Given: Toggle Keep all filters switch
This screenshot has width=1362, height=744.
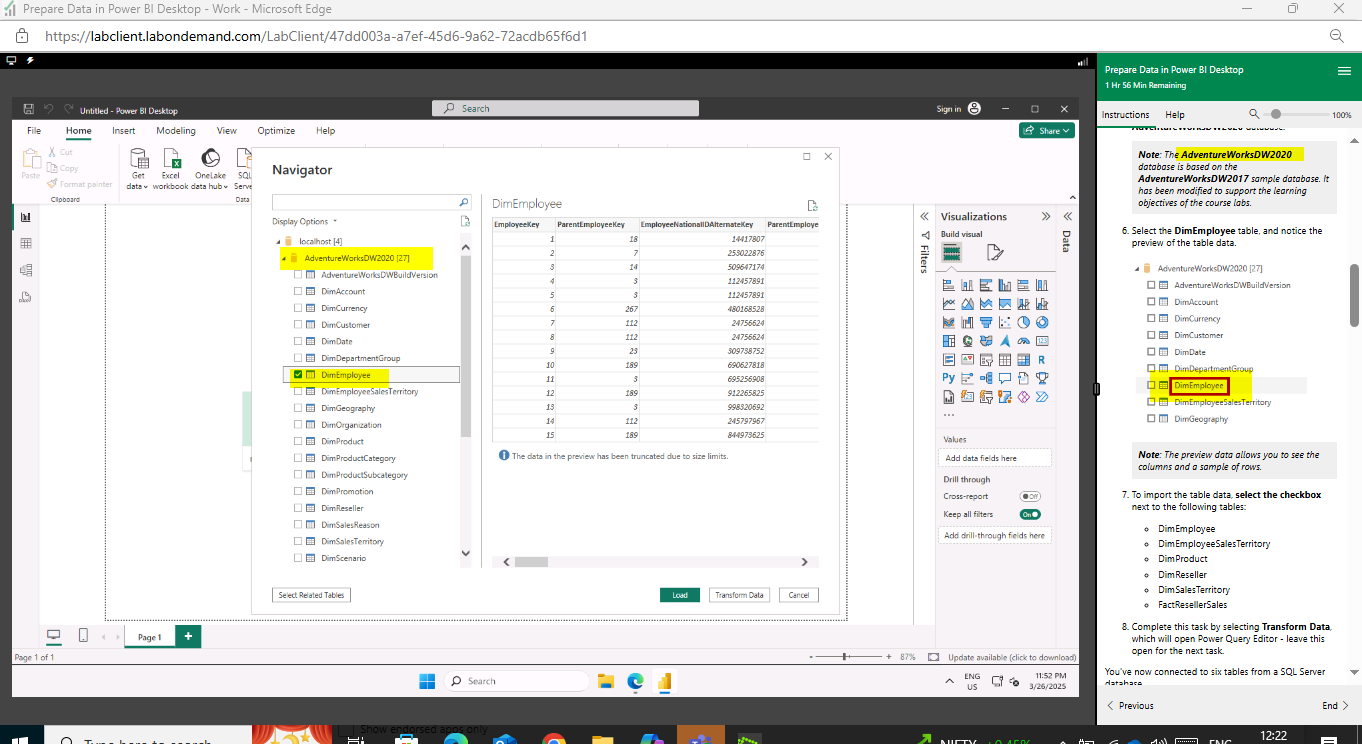Looking at the screenshot, I should coord(1030,514).
